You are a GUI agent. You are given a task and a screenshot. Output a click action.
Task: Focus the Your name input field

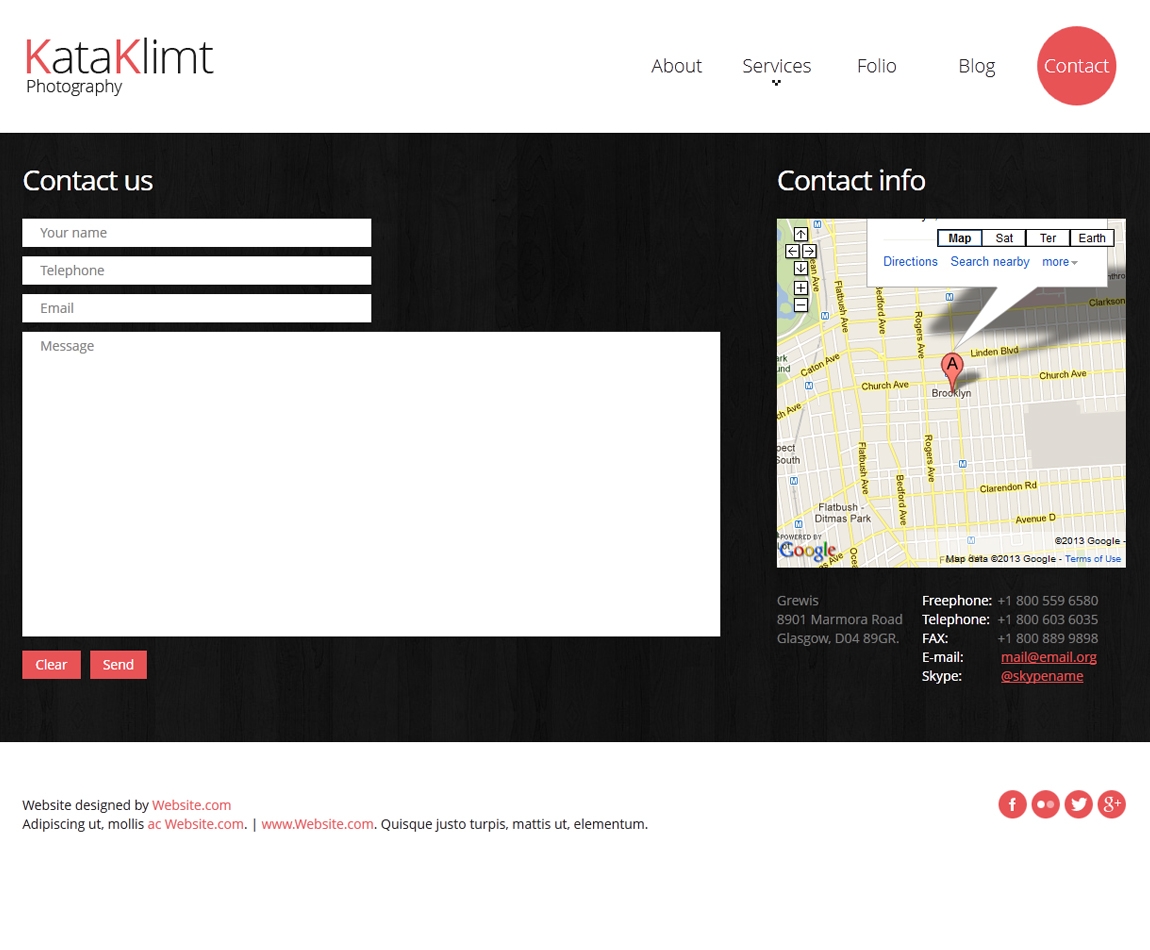pos(196,233)
